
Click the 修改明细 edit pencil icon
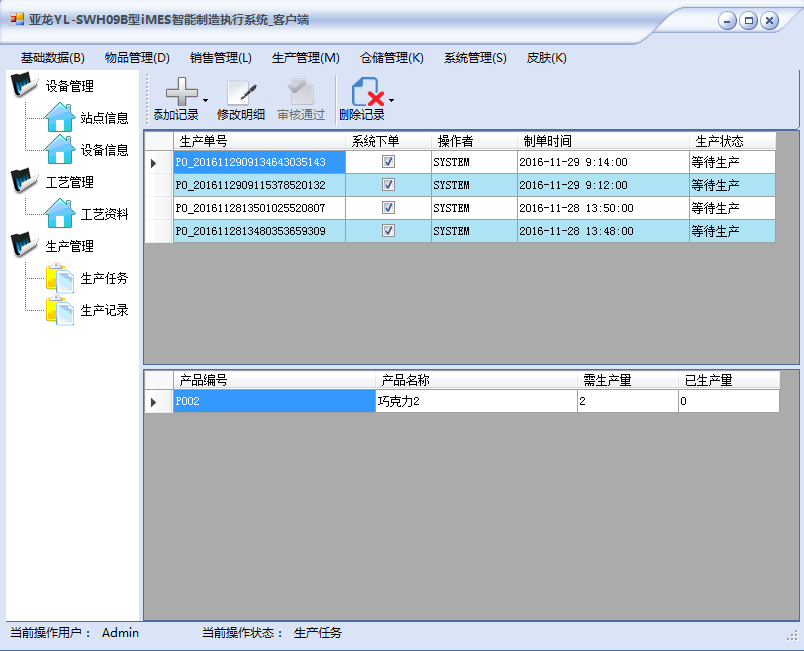pyautogui.click(x=241, y=93)
